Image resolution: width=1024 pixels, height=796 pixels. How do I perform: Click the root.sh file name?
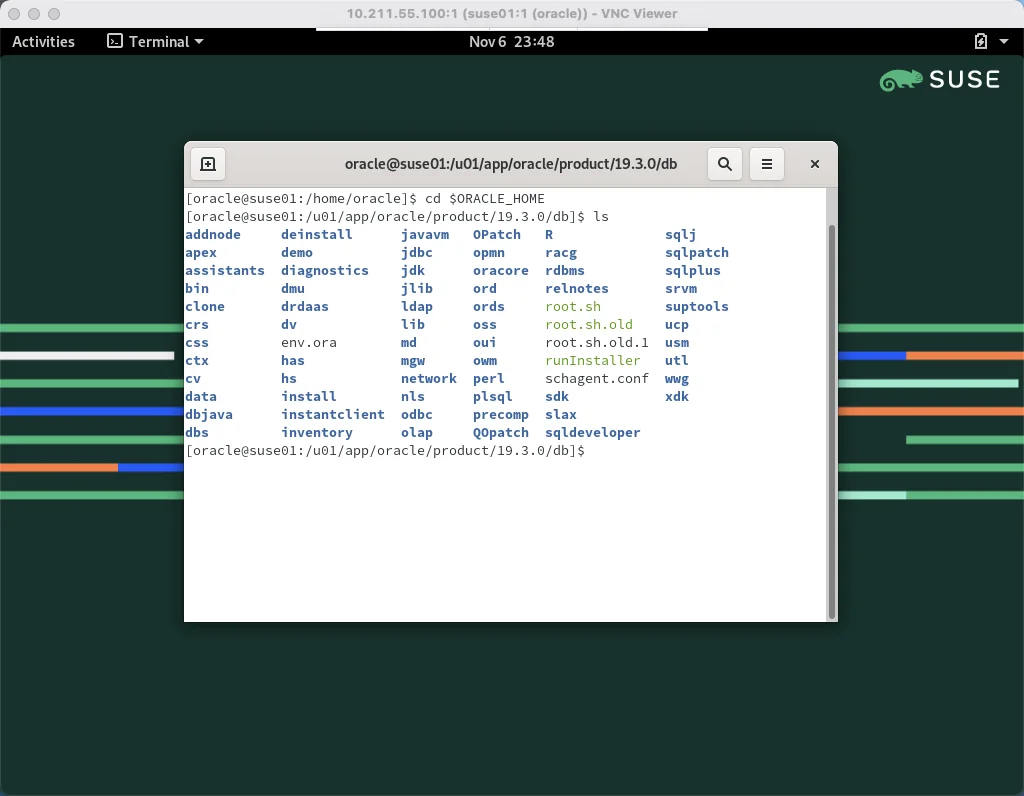[x=573, y=306]
